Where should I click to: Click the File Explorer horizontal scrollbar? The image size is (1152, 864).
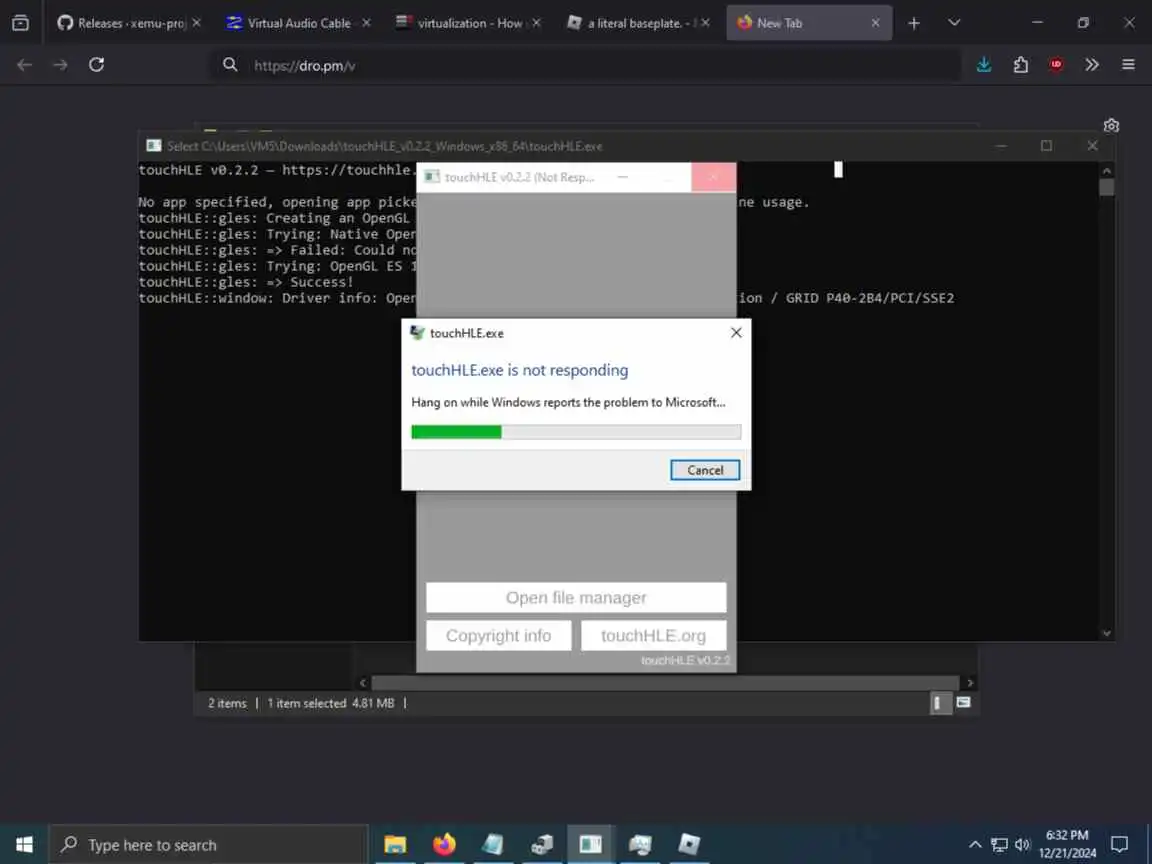665,683
